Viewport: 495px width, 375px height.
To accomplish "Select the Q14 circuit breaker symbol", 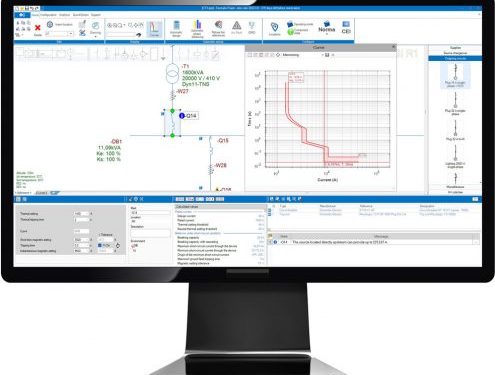I will click(x=172, y=123).
